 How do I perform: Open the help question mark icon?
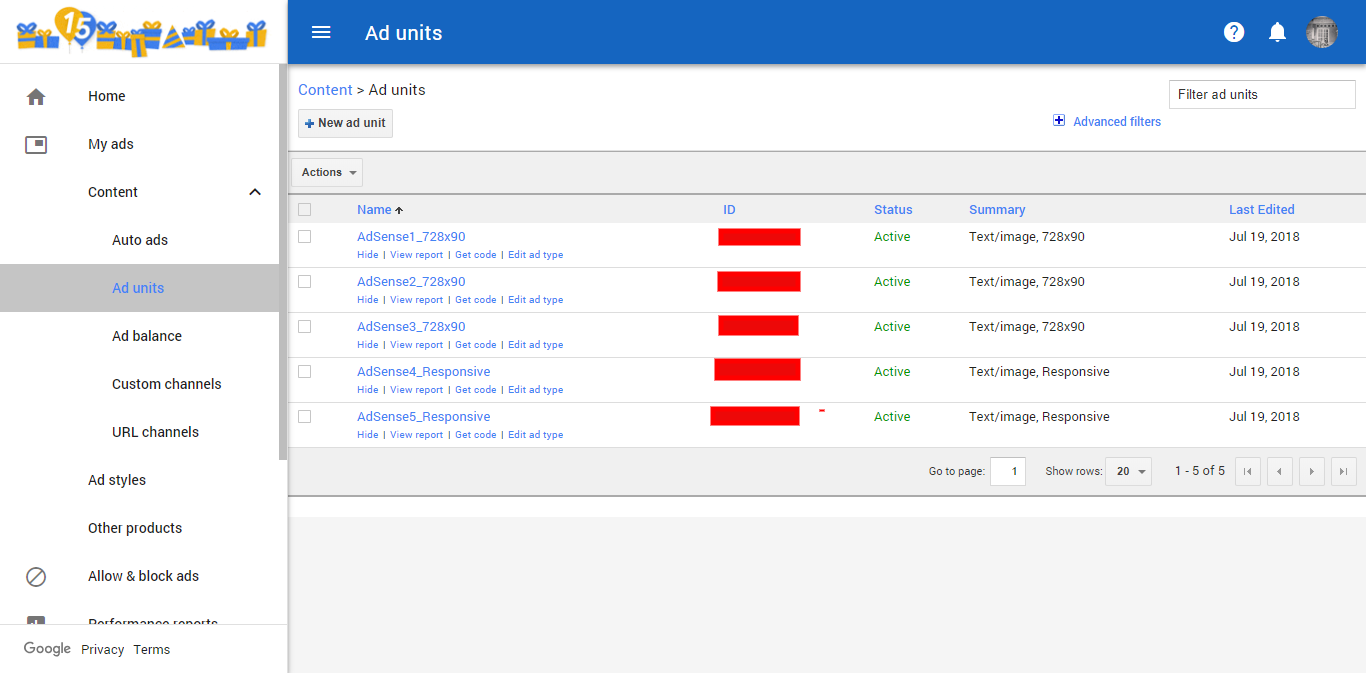[1234, 32]
